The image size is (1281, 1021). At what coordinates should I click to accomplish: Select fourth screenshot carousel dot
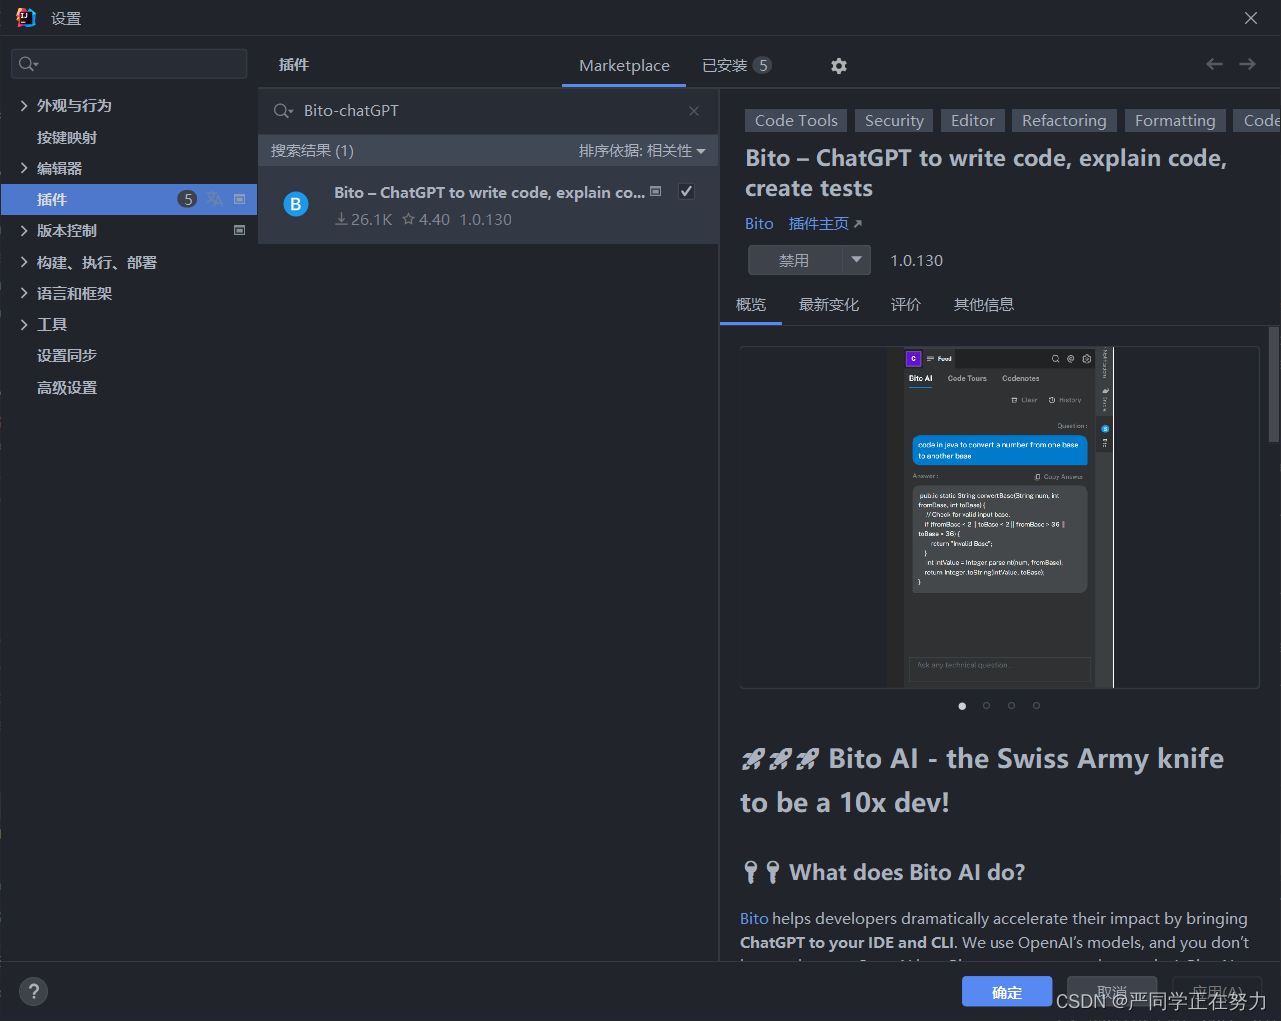coord(1037,706)
